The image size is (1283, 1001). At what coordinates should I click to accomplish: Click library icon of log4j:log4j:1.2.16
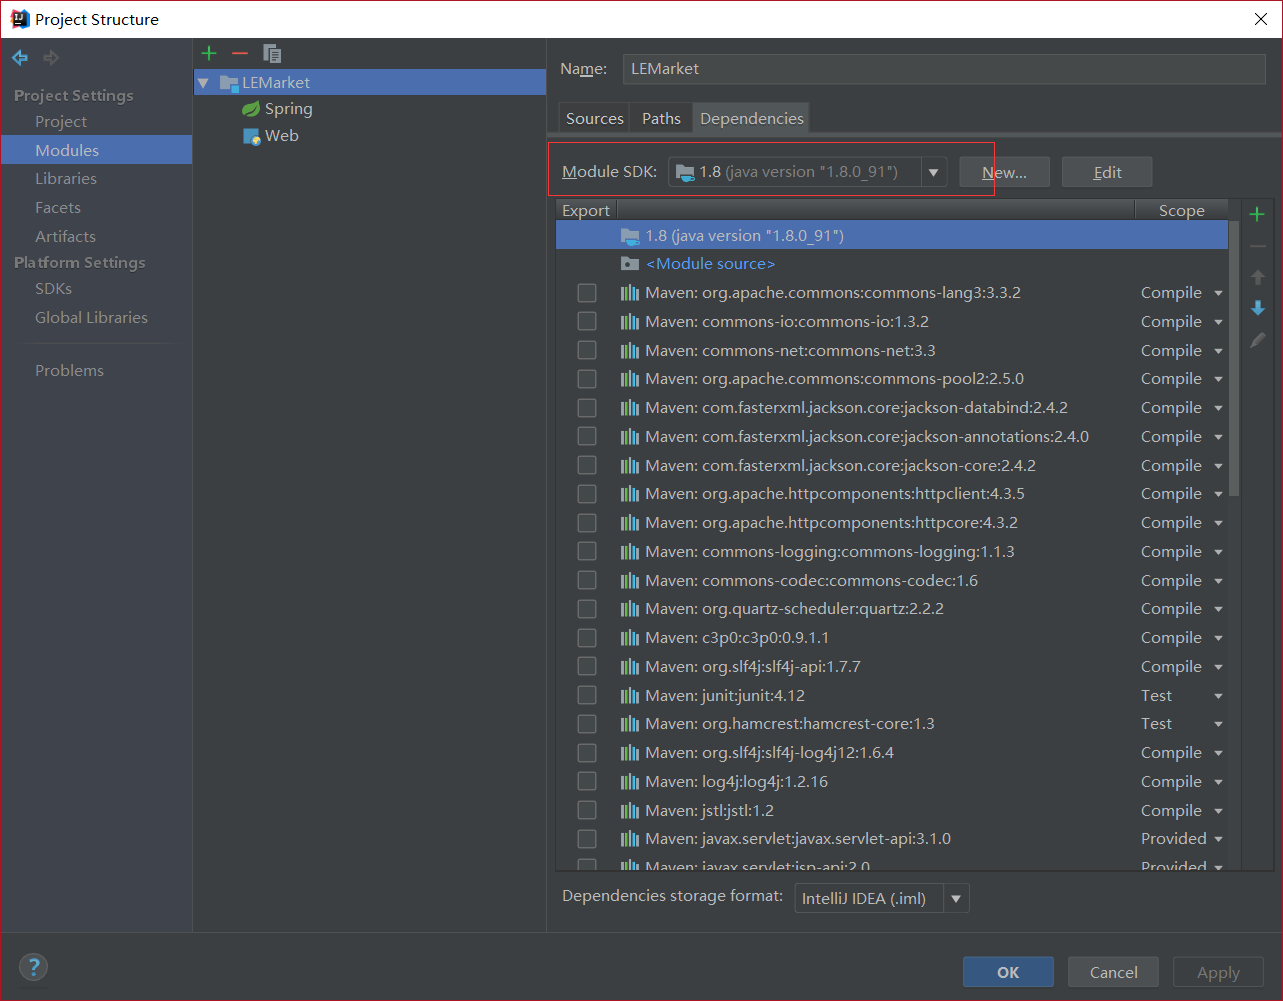[x=629, y=782]
